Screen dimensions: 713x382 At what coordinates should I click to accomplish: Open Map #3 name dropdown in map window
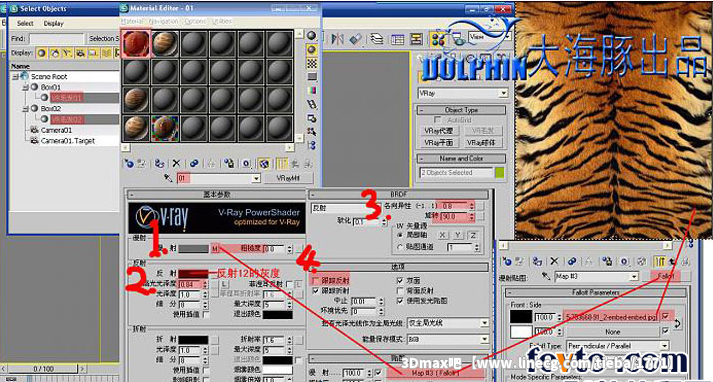634,276
